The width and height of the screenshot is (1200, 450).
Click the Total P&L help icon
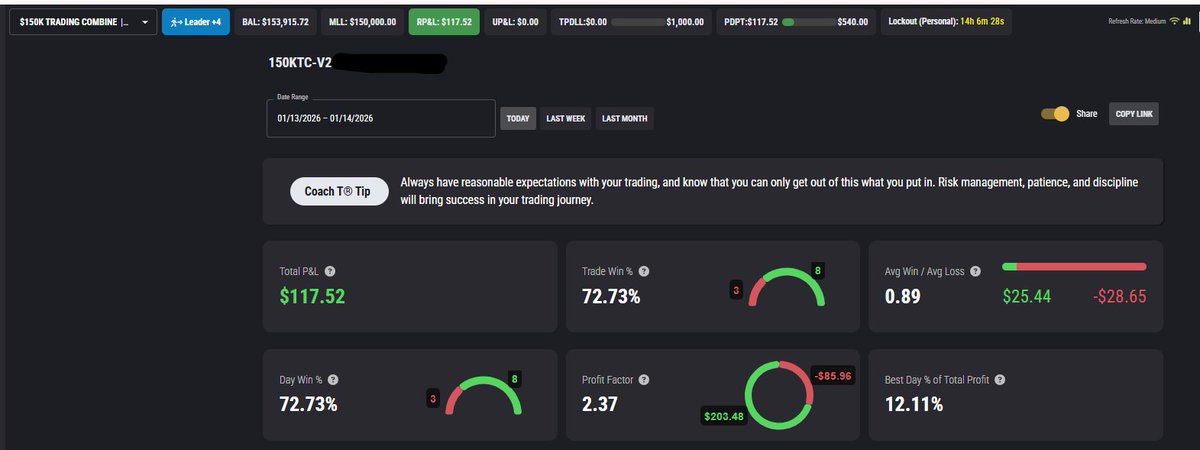tap(330, 271)
